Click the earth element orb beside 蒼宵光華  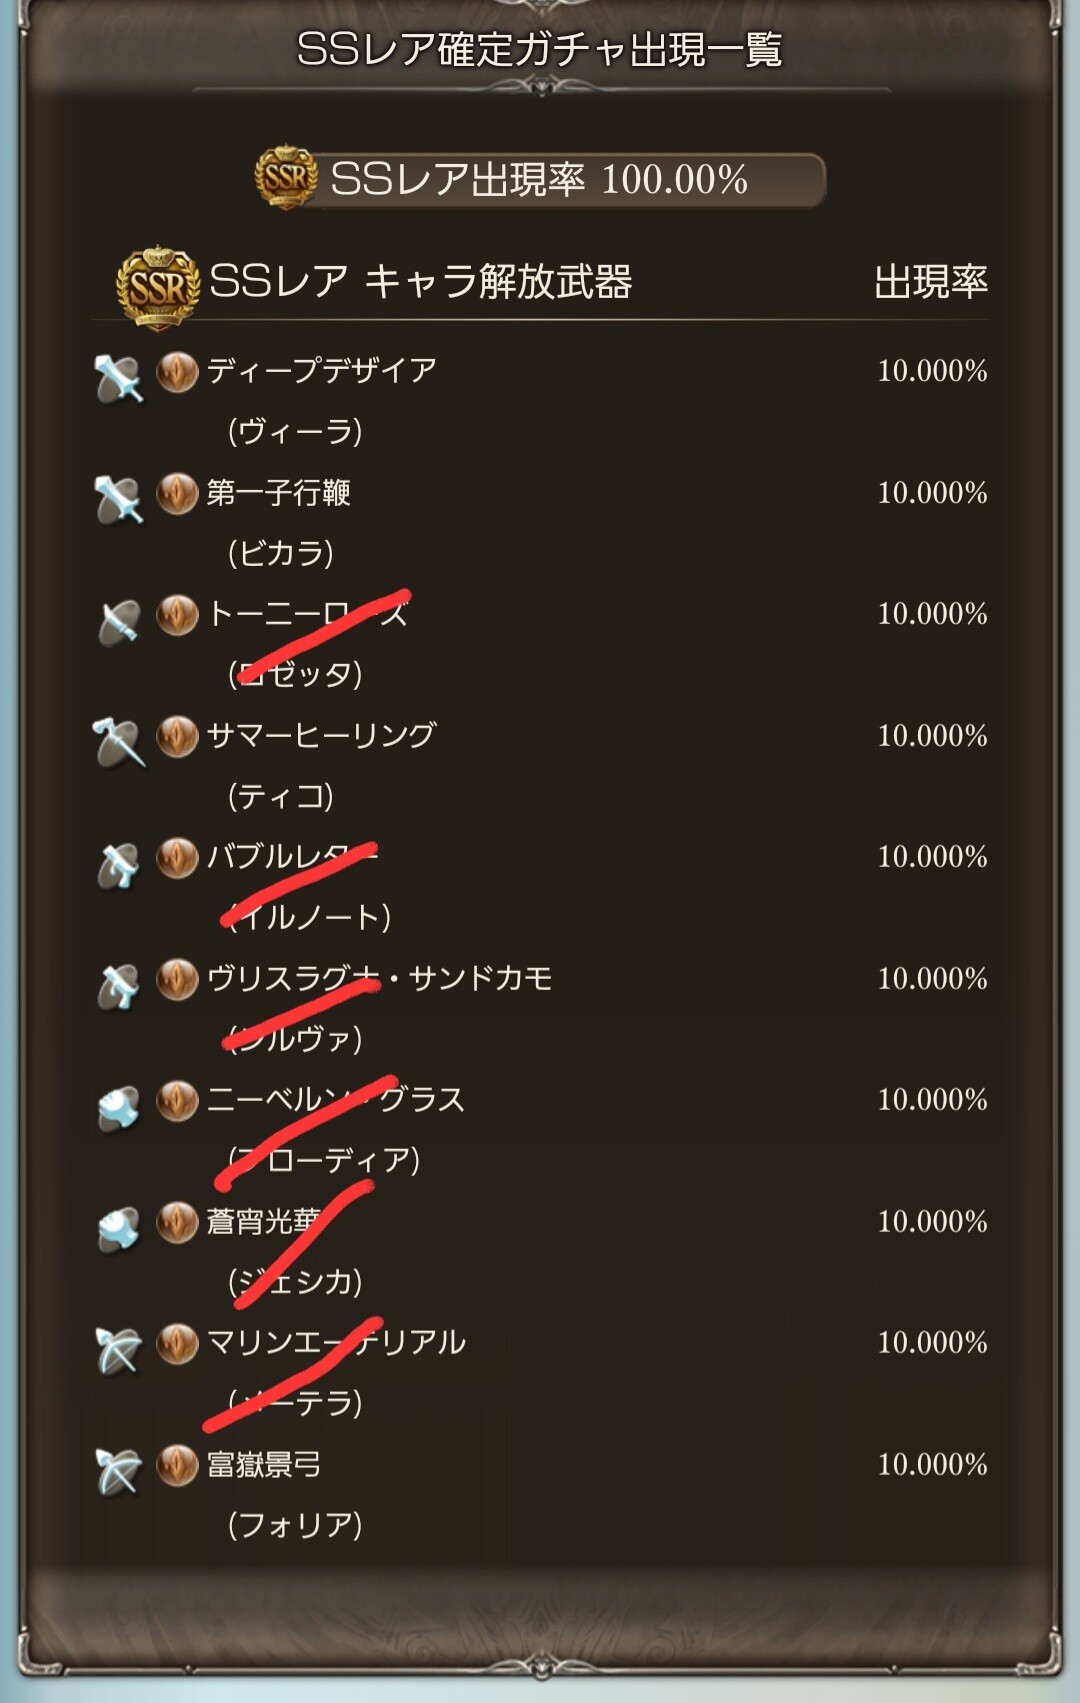[178, 1222]
